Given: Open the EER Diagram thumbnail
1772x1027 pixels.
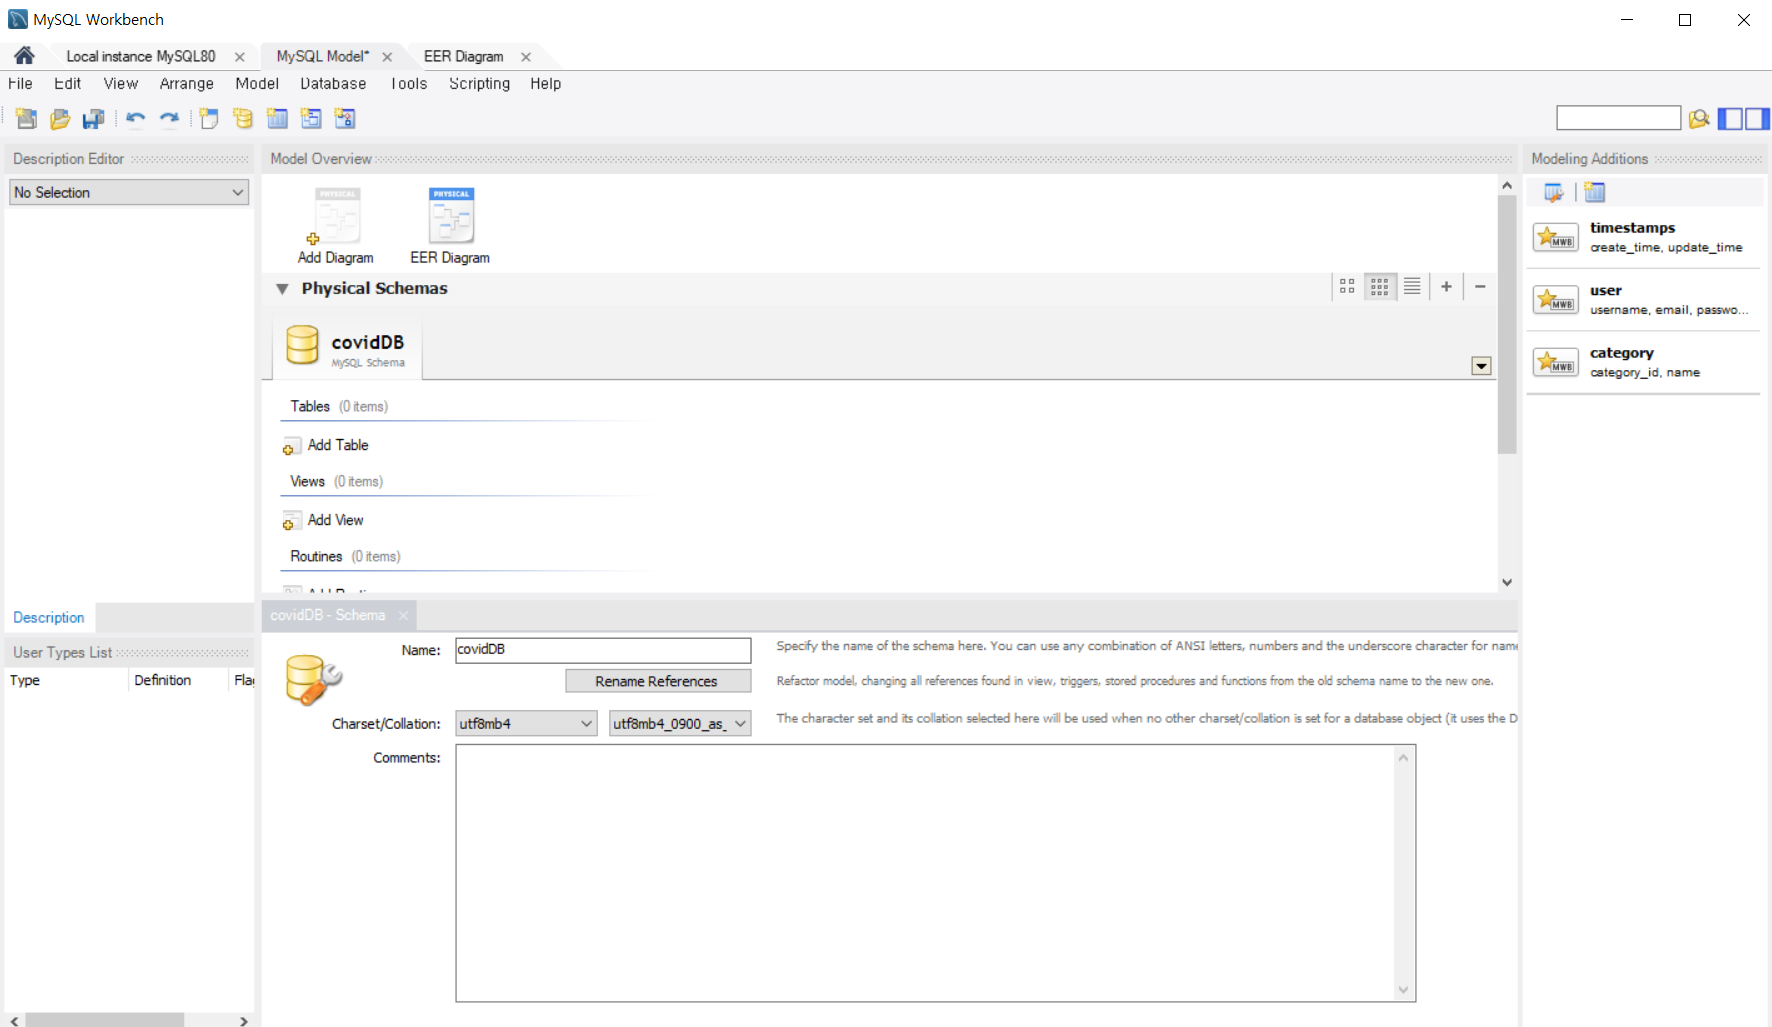Looking at the screenshot, I should pyautogui.click(x=450, y=226).
